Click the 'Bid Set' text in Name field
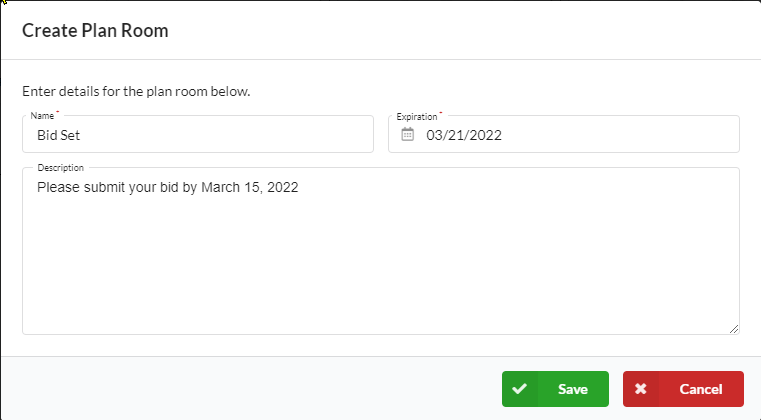This screenshot has width=761, height=420. 58,135
